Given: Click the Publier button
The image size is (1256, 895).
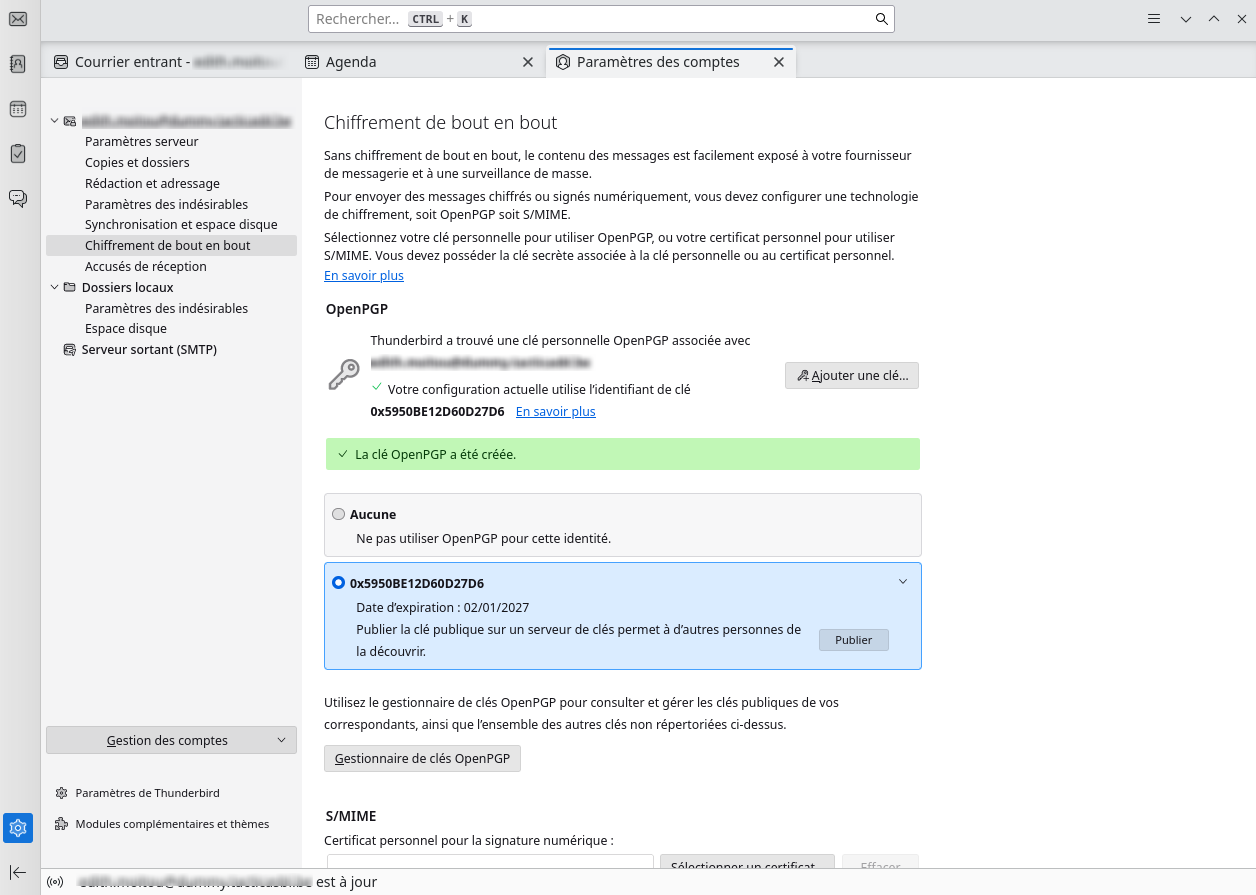Looking at the screenshot, I should point(854,640).
